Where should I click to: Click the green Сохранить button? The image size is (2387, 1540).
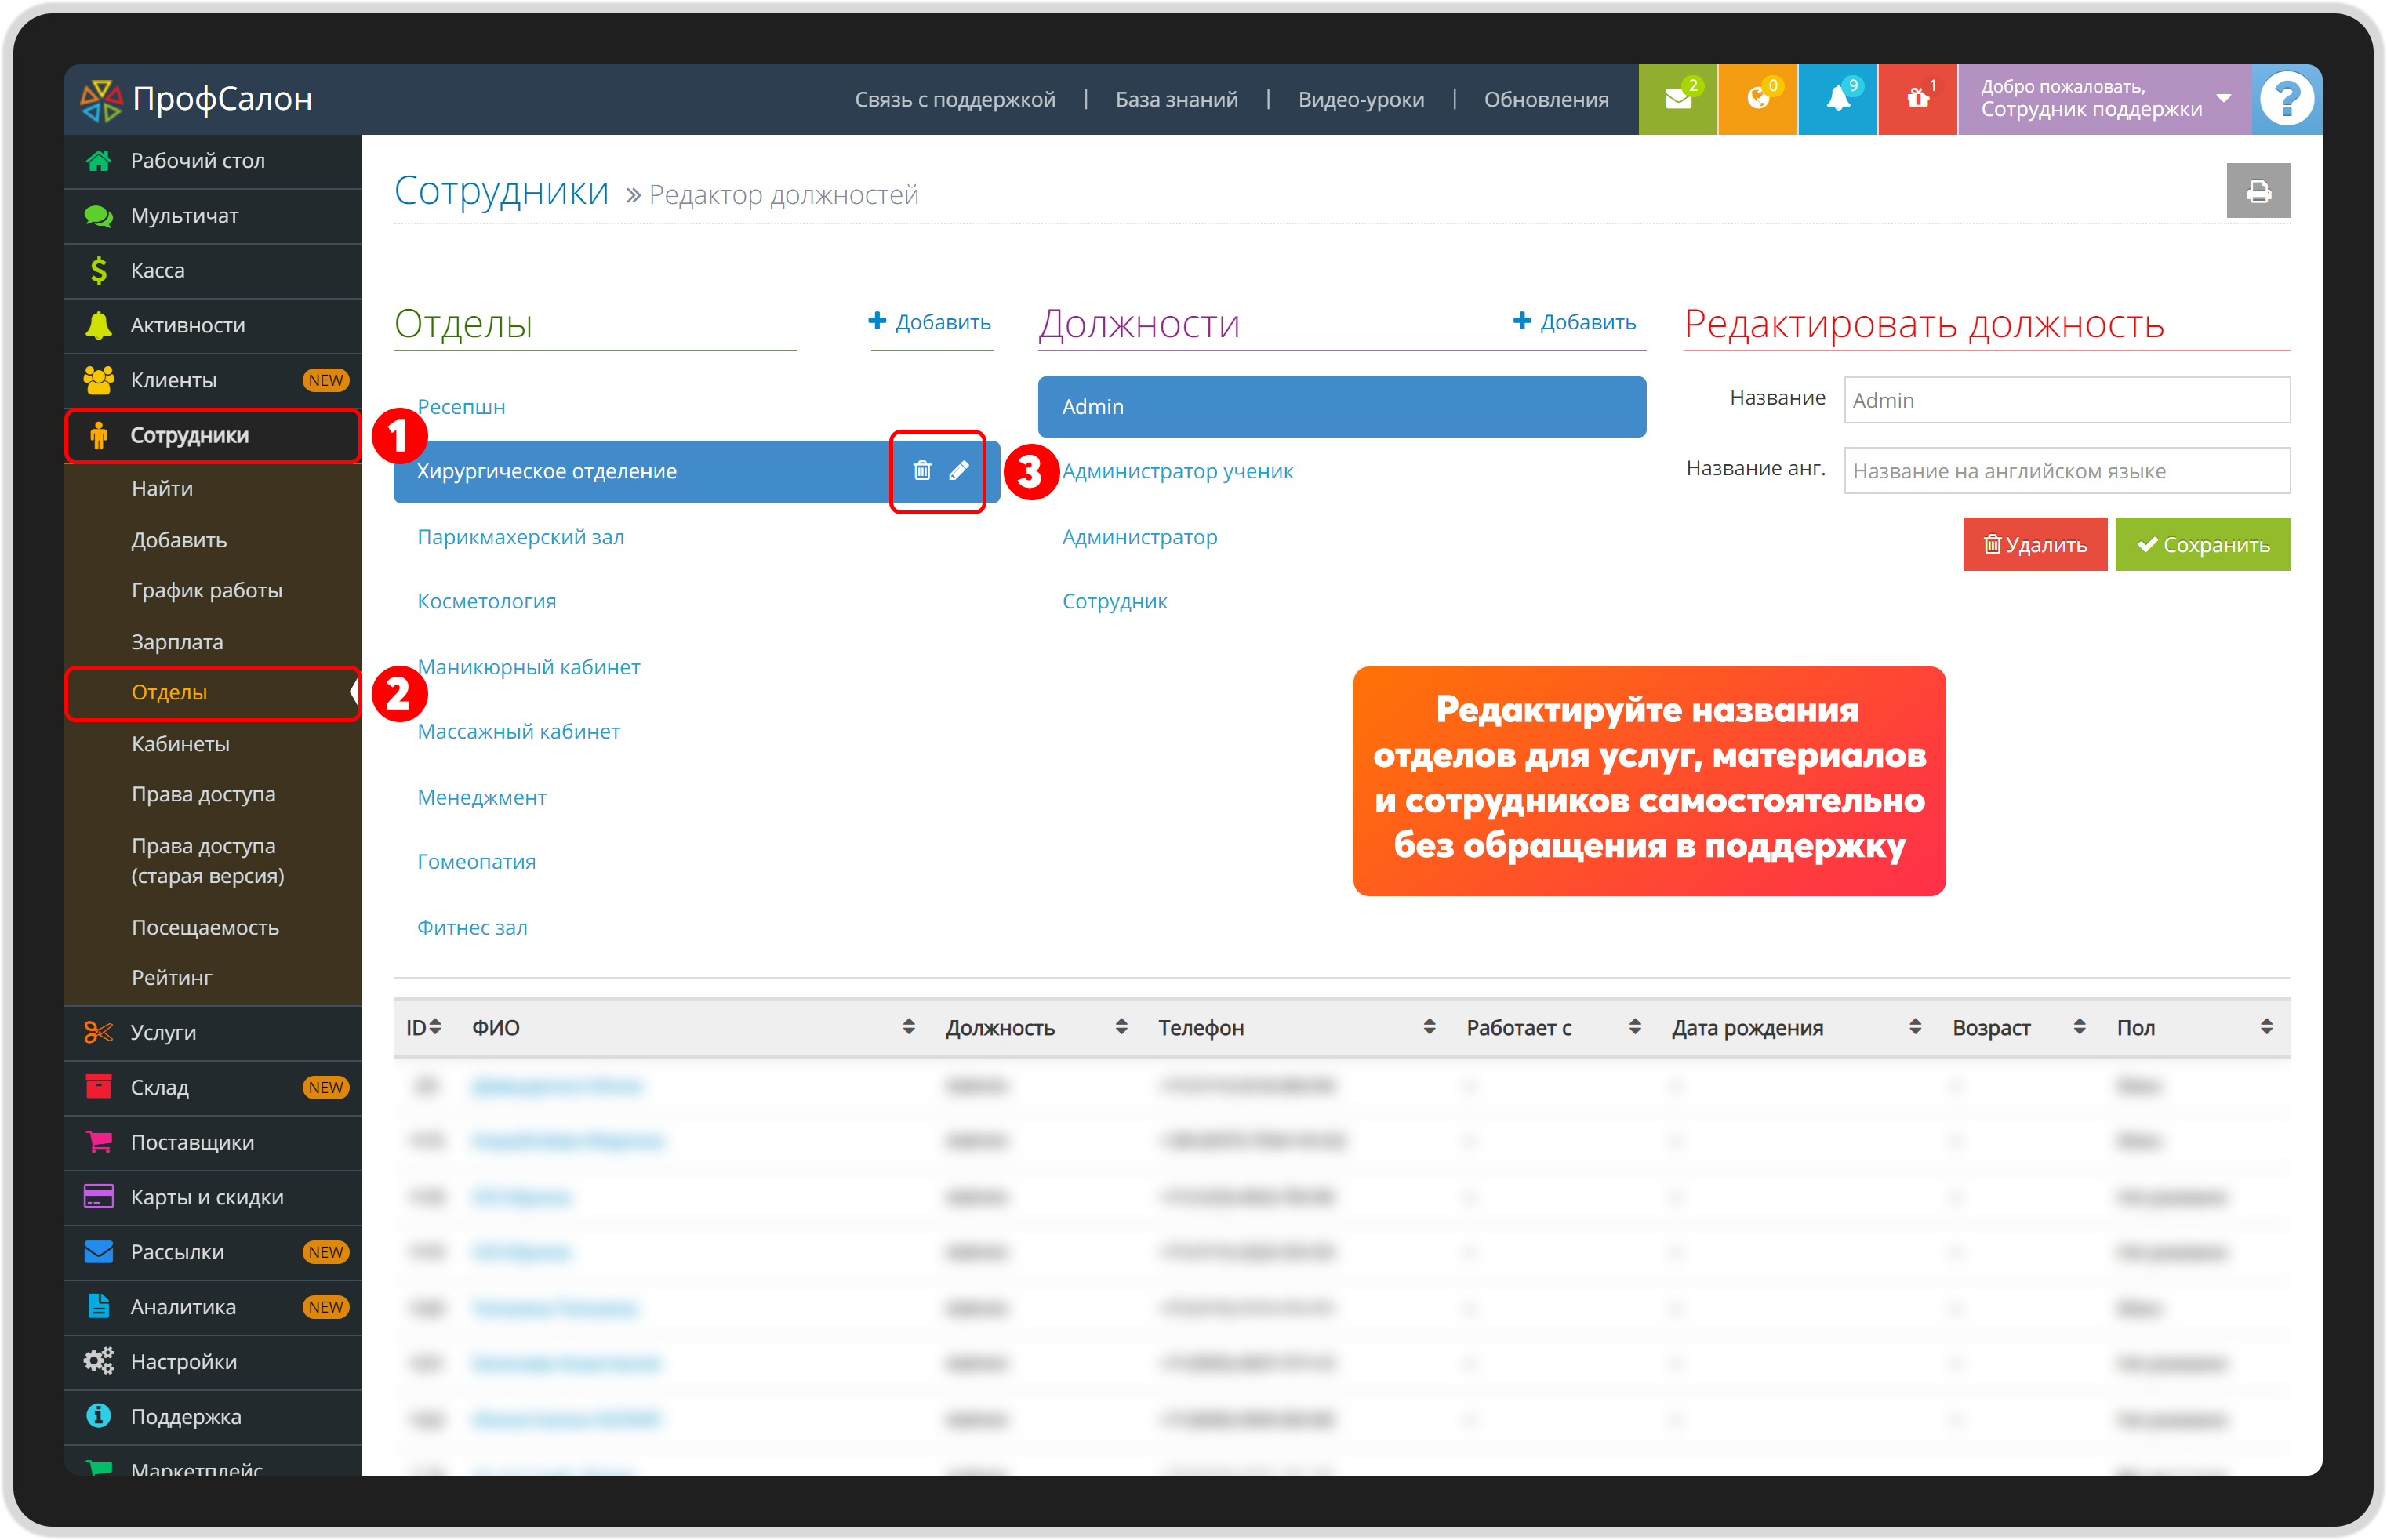pyautogui.click(x=2202, y=545)
